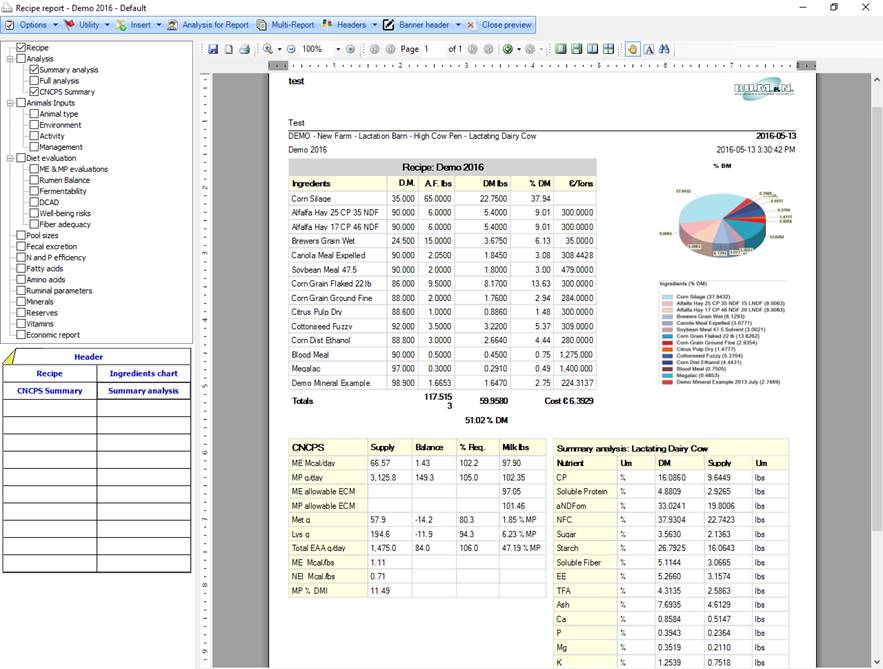Click the % DM pie chart in the report
Image resolution: width=883 pixels, height=669 pixels.
pyautogui.click(x=723, y=221)
